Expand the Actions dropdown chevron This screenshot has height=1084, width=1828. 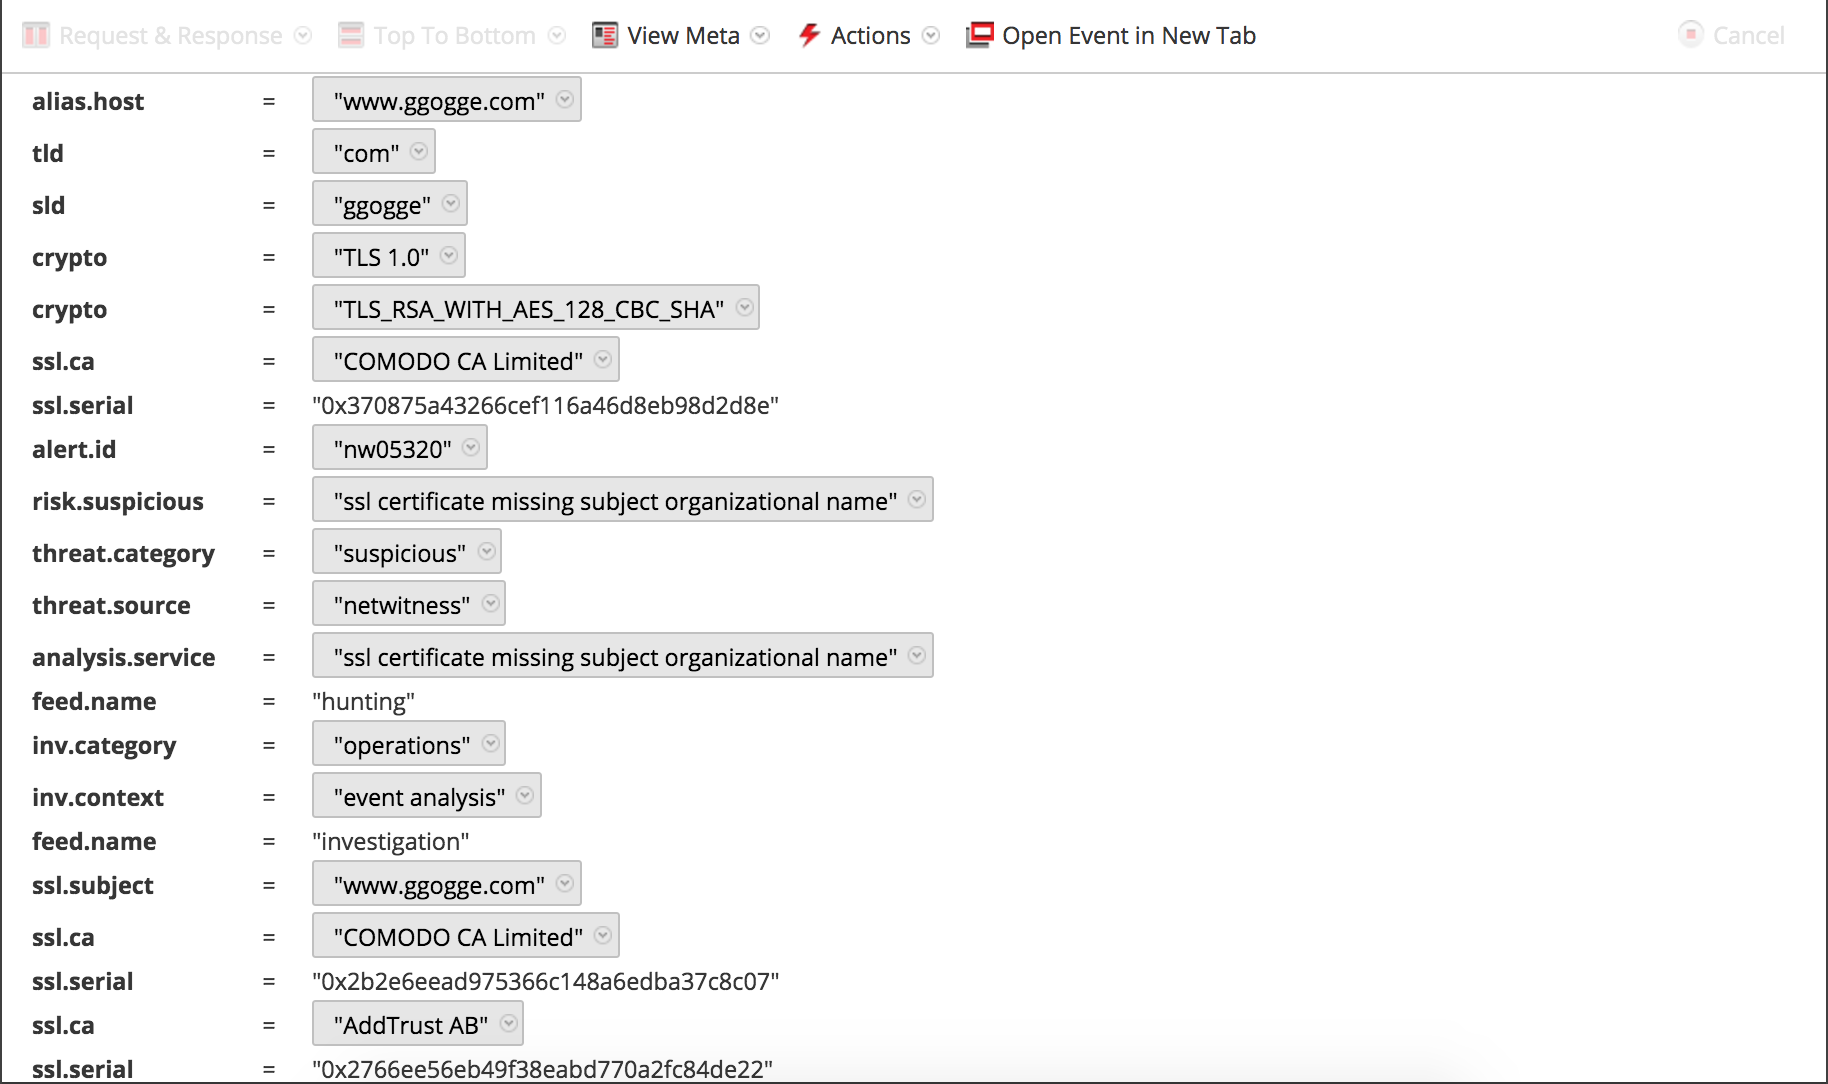click(931, 35)
